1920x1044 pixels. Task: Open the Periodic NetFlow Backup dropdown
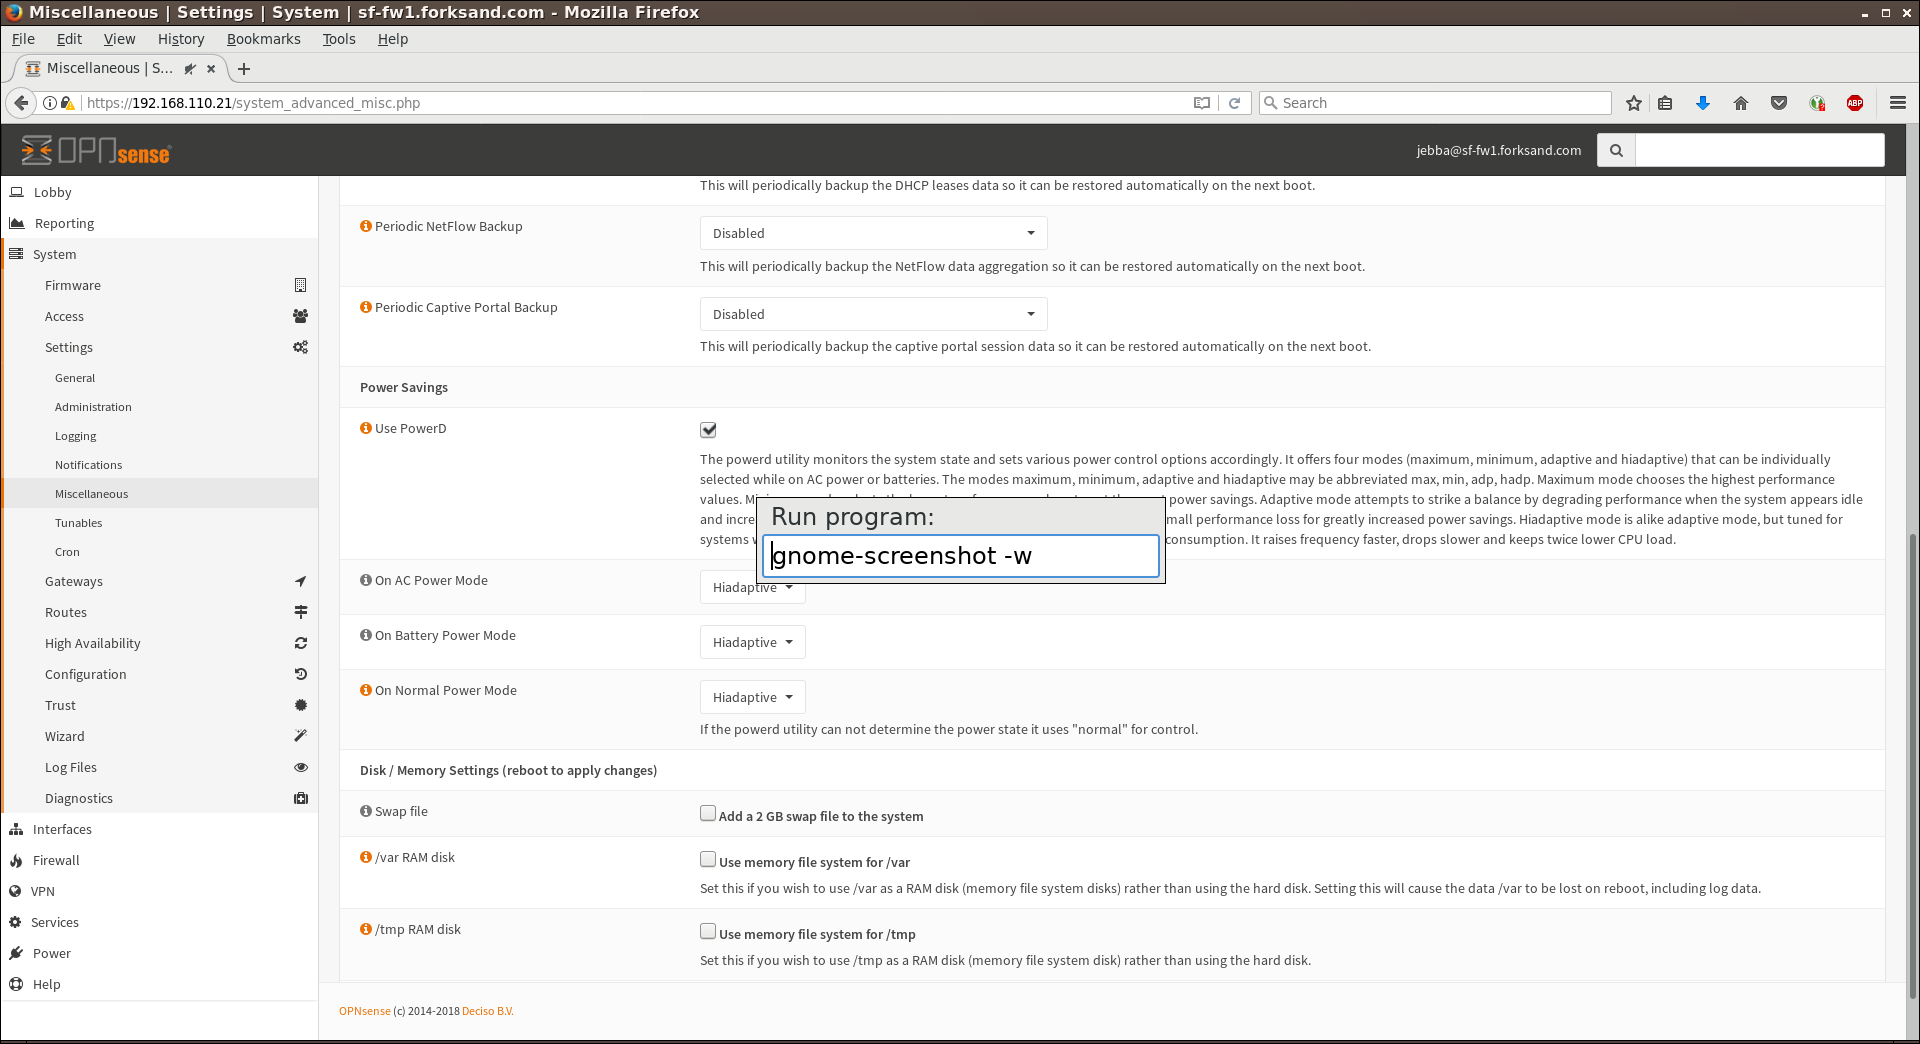coord(873,233)
